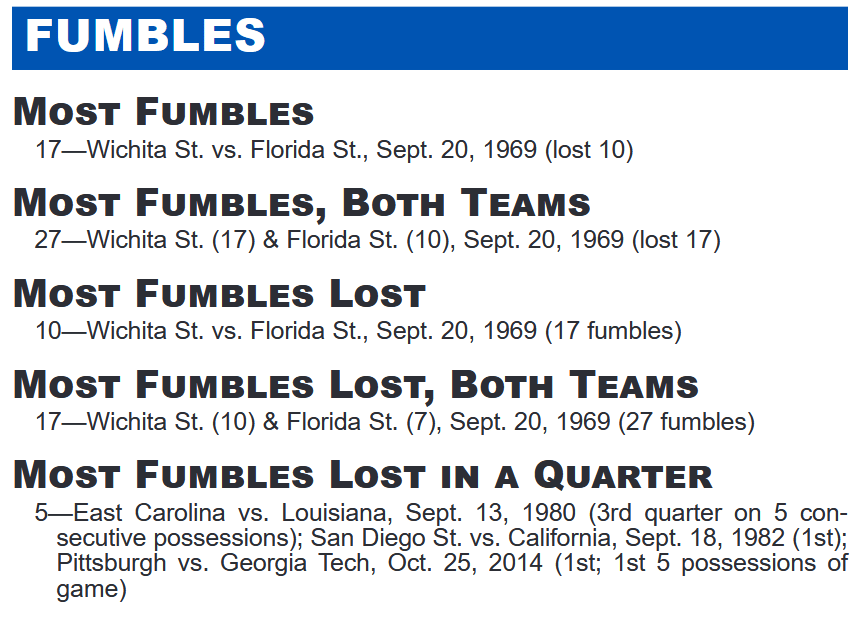Select the Most Fumbles Lost heading
The height and width of the screenshot is (621, 856).
point(219,294)
